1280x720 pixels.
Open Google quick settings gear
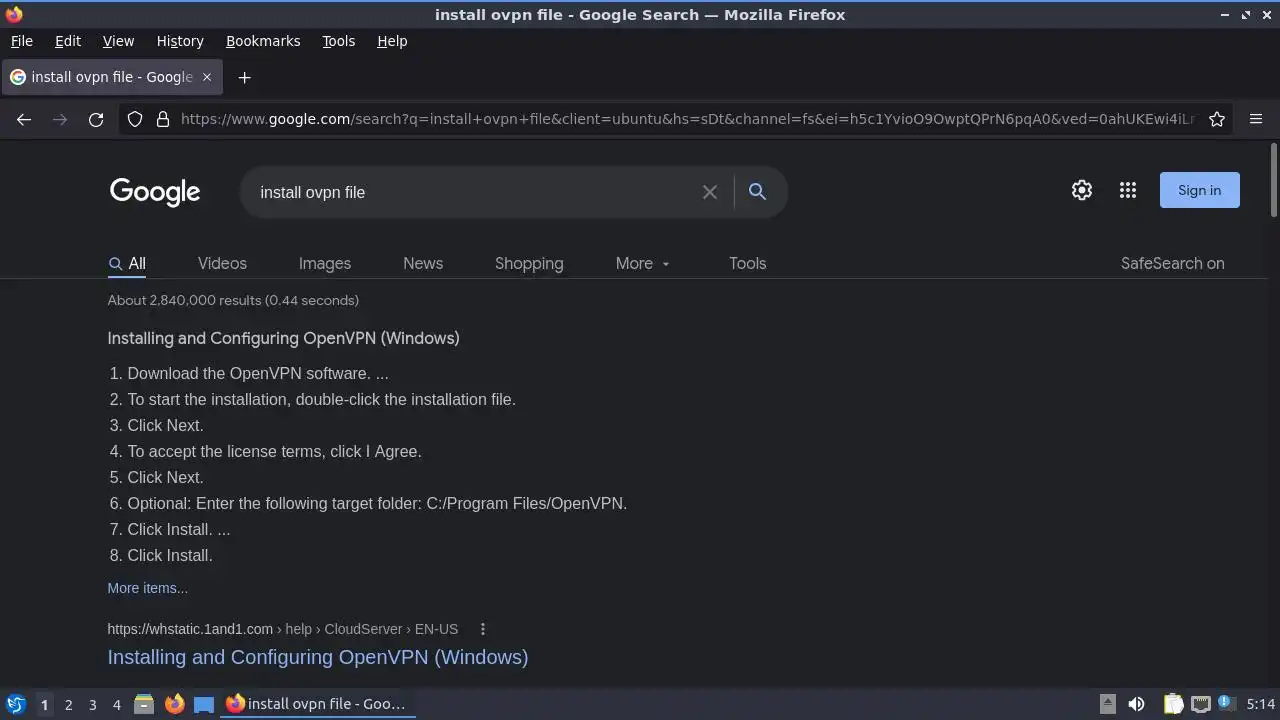[1082, 190]
